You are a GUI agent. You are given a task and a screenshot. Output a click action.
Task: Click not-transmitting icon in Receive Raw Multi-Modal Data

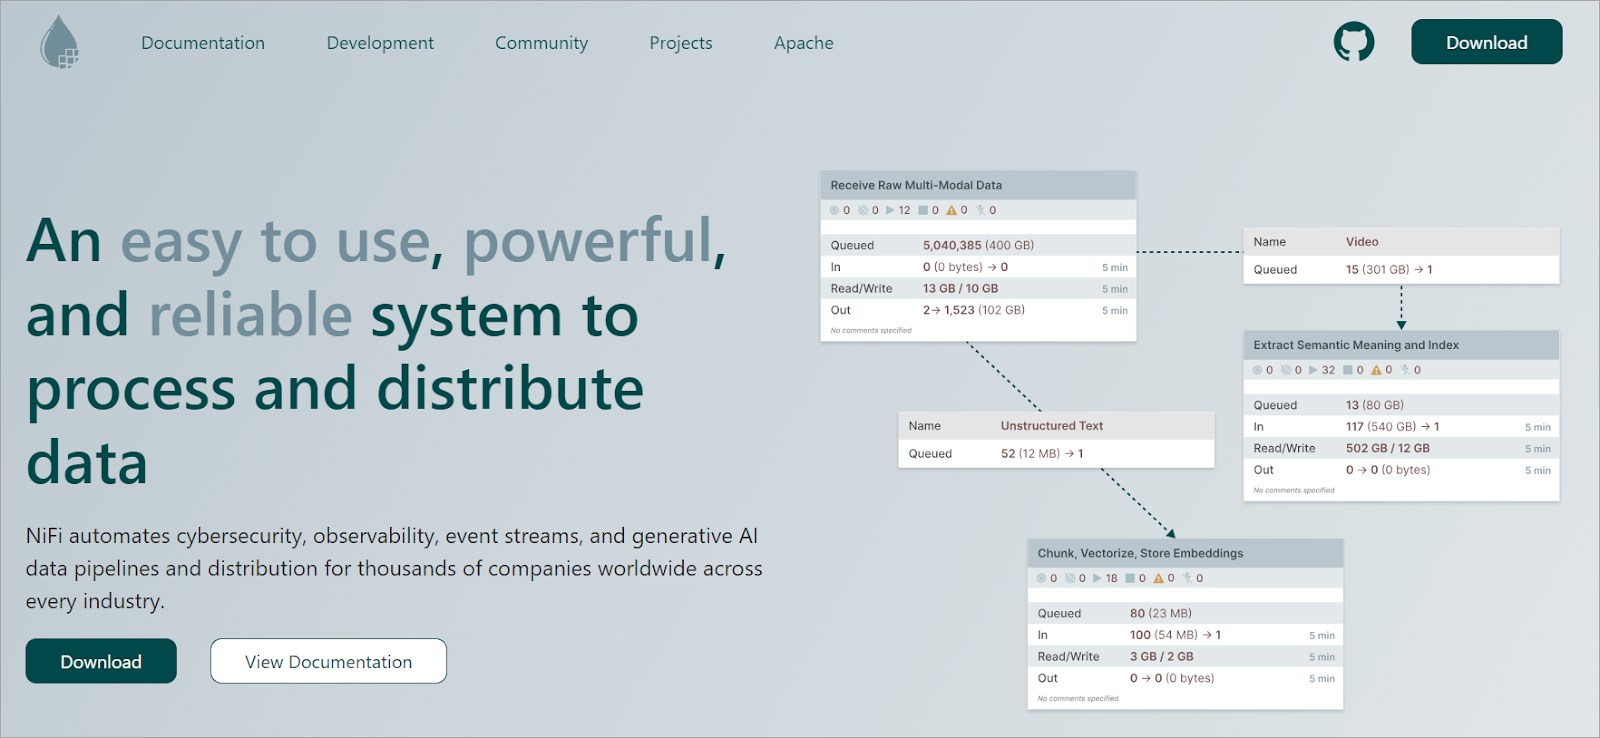click(863, 210)
